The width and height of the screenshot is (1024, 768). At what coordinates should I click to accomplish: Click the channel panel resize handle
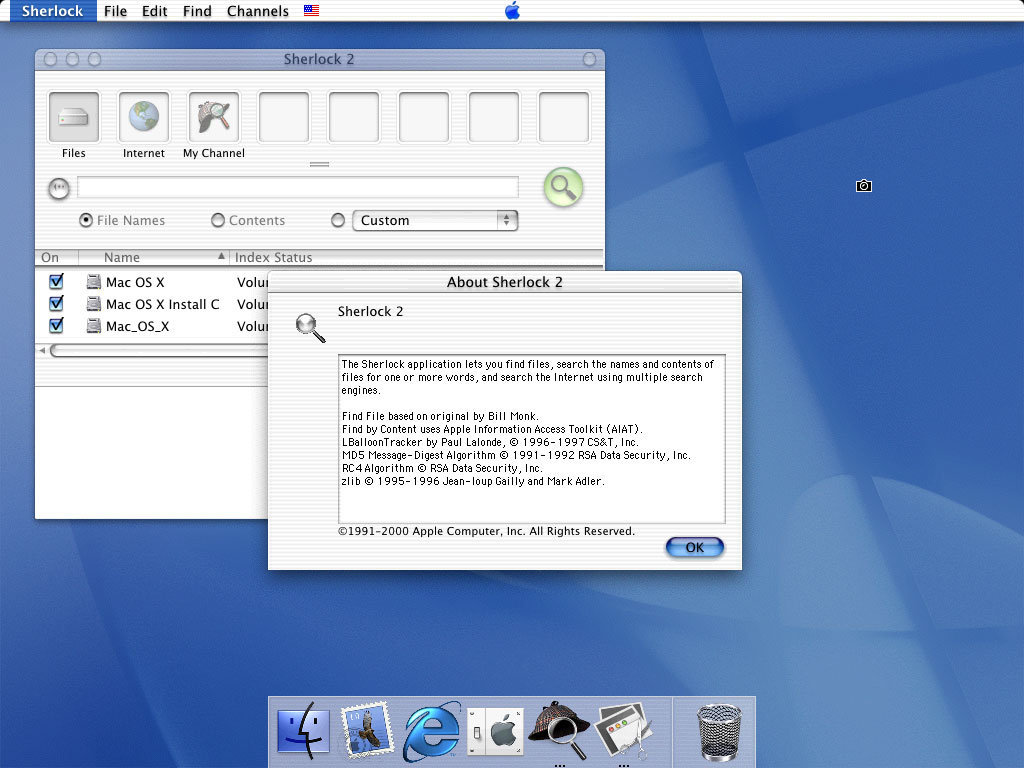[319, 165]
